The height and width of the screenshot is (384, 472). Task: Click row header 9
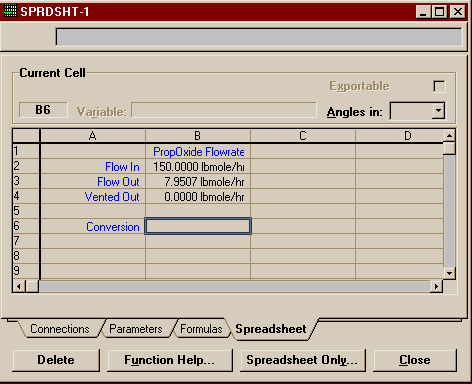tap(26, 271)
